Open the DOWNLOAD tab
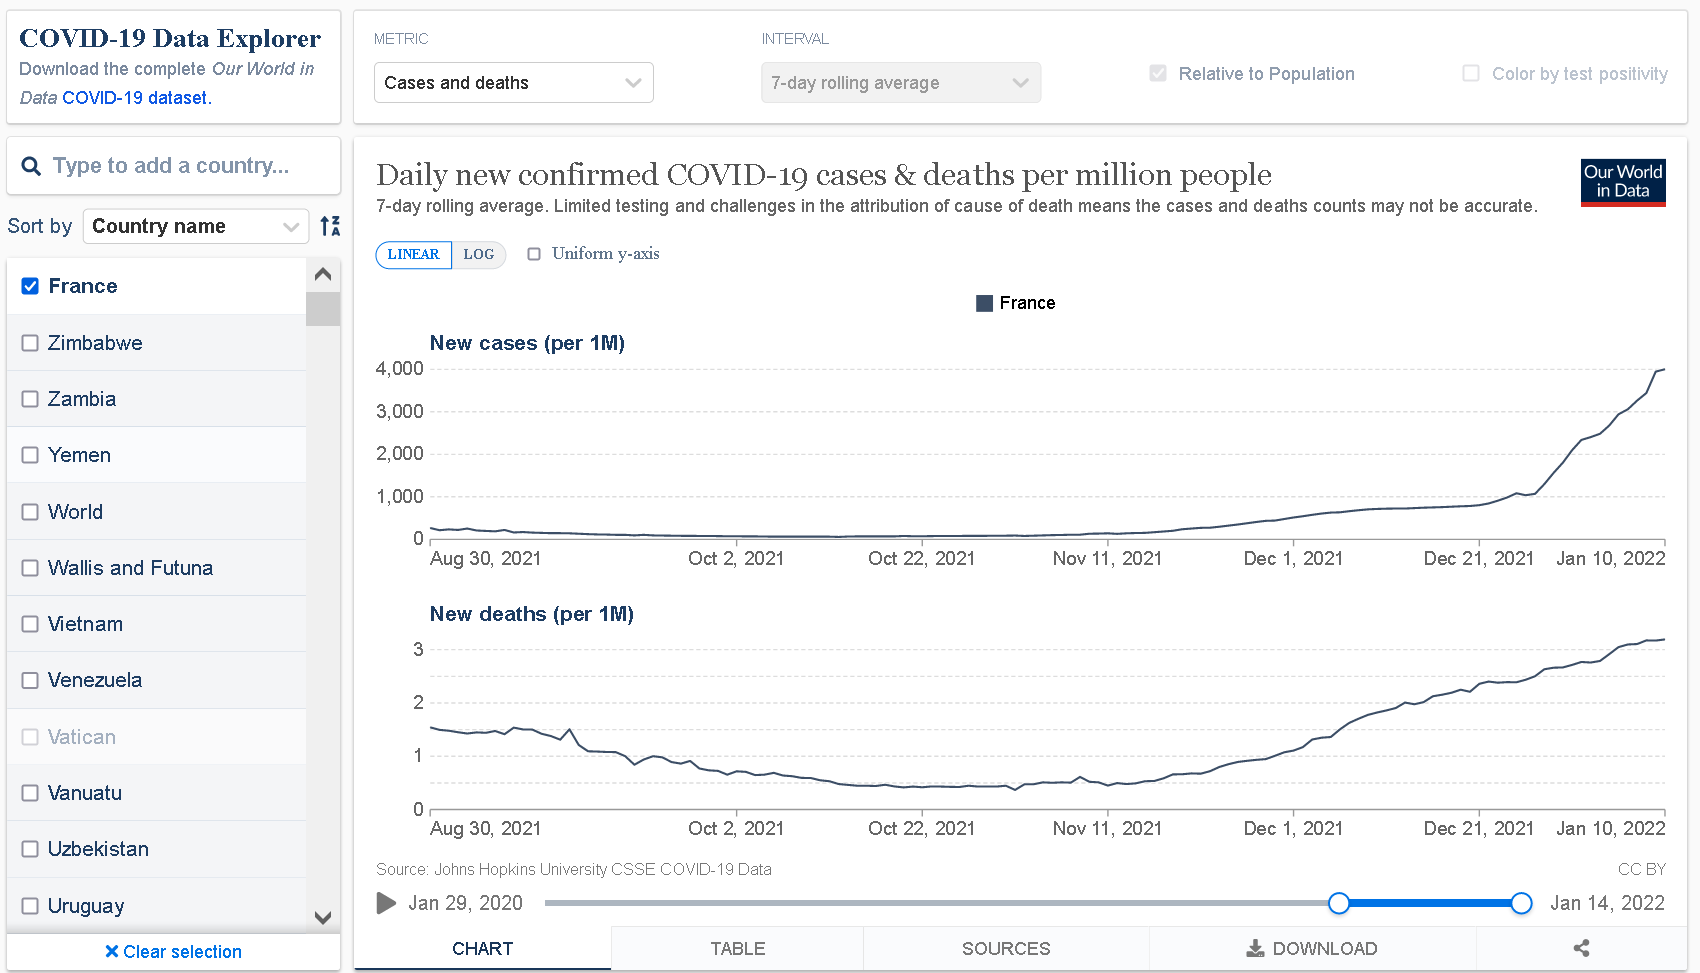Image resolution: width=1700 pixels, height=973 pixels. tap(1312, 948)
